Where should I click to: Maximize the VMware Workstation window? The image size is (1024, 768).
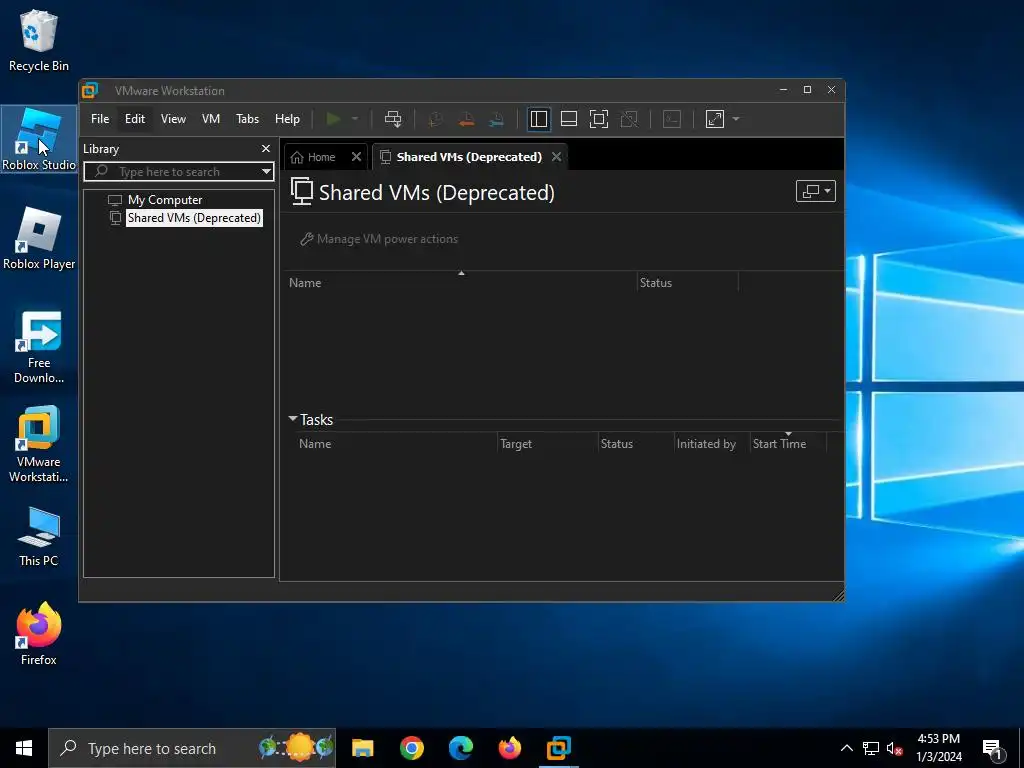click(x=807, y=90)
